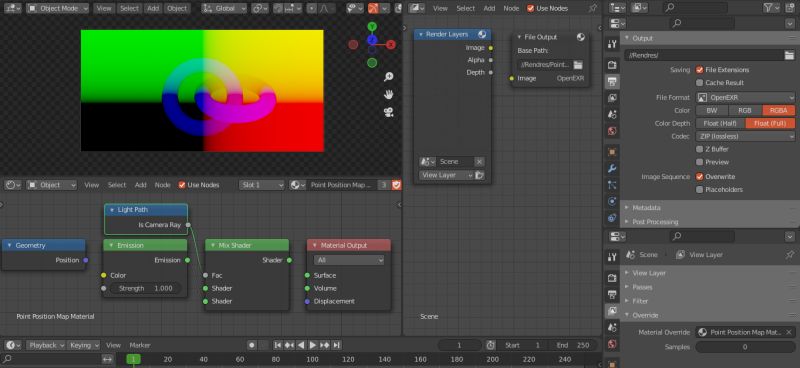Open timeline Marker menu
The height and width of the screenshot is (368, 800).
point(140,345)
